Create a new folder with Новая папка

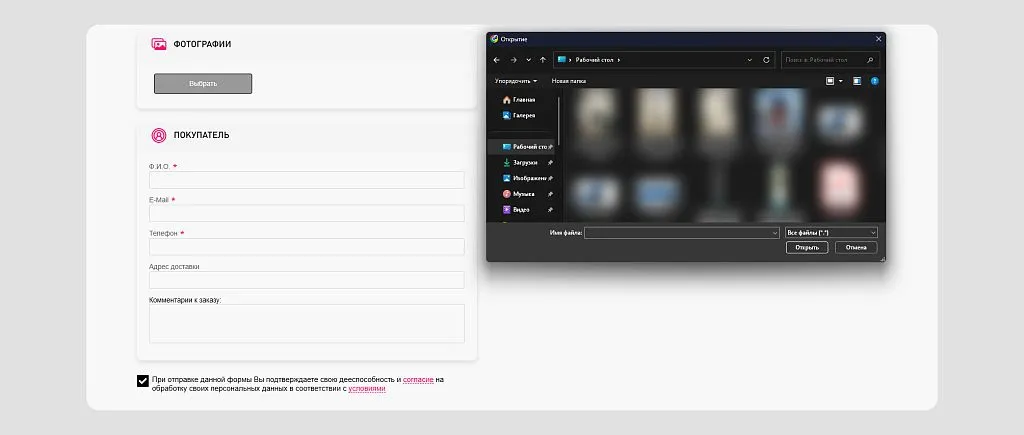[569, 81]
